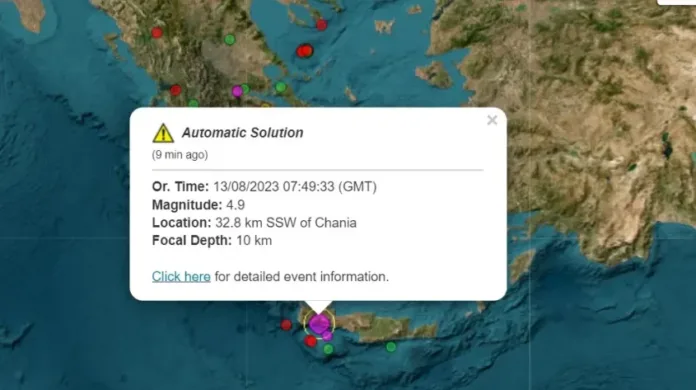Image resolution: width=696 pixels, height=390 pixels.
Task: Click the green marker in northern central Greece
Action: 229,39
